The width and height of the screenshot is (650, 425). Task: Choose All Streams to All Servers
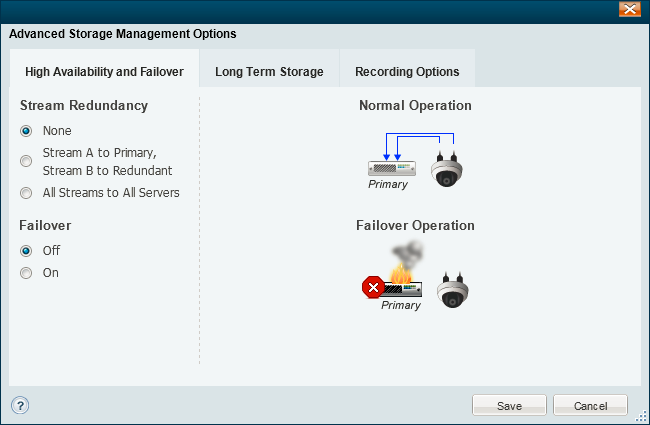(26, 193)
